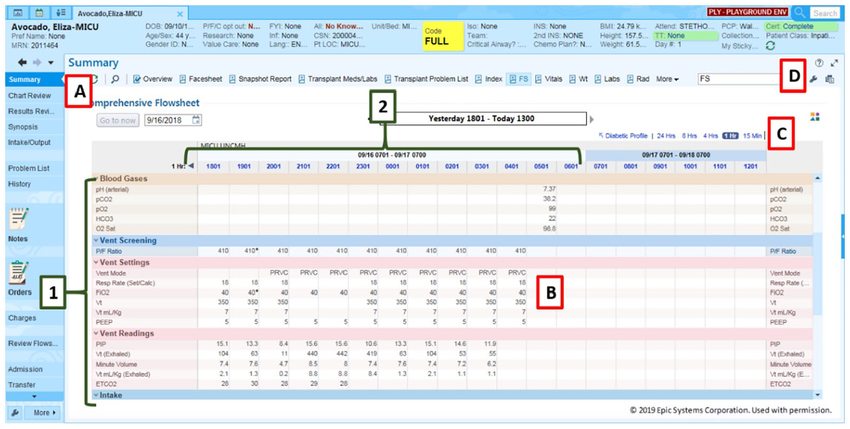Switch interval to 24 Hrs

tap(665, 136)
